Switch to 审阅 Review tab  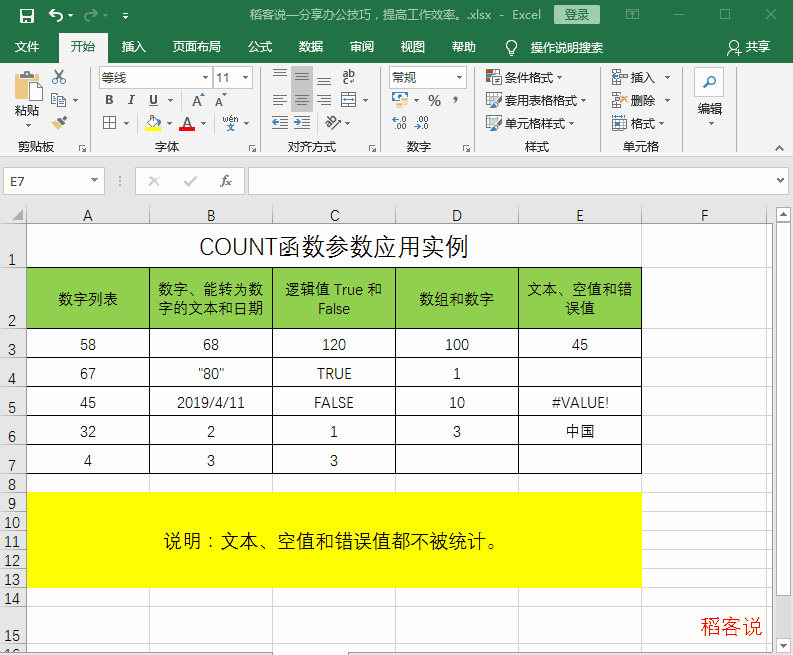[x=362, y=47]
